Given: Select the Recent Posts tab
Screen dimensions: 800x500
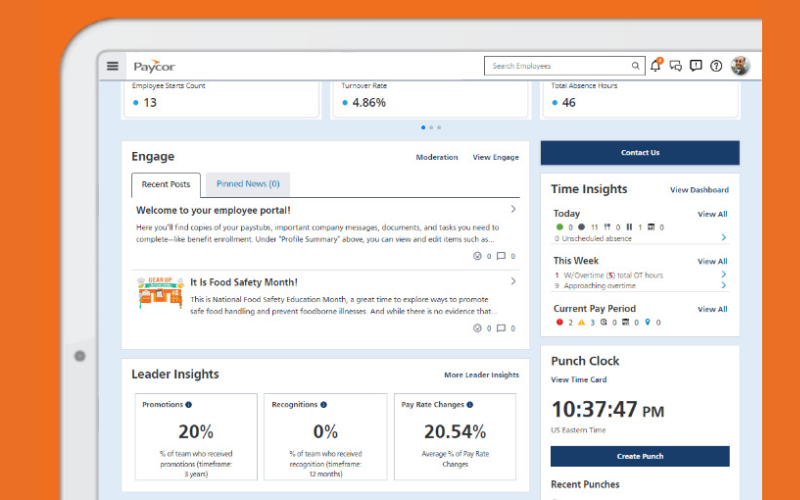Looking at the screenshot, I should (166, 185).
